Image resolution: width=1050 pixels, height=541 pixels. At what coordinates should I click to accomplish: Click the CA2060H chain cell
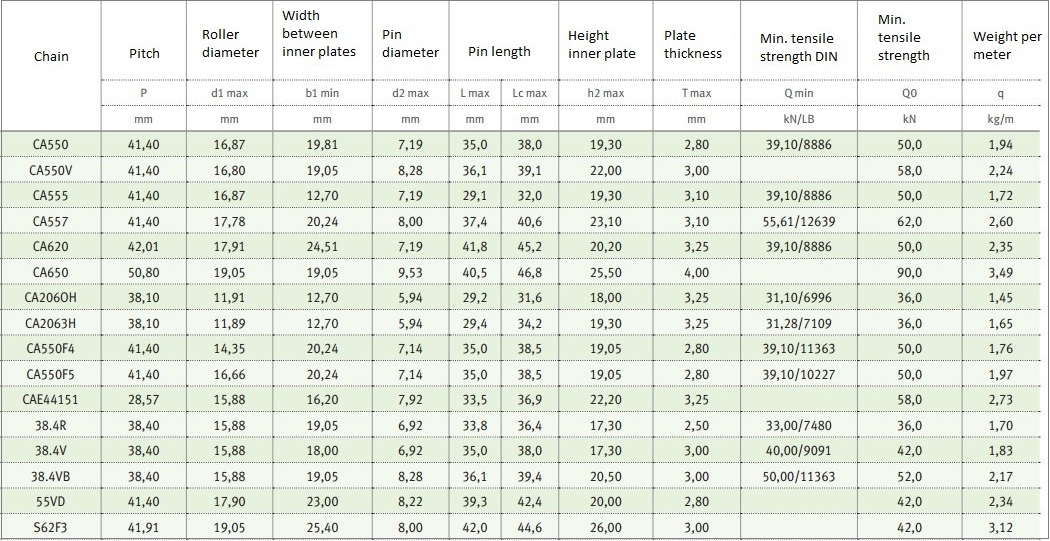click(51, 298)
